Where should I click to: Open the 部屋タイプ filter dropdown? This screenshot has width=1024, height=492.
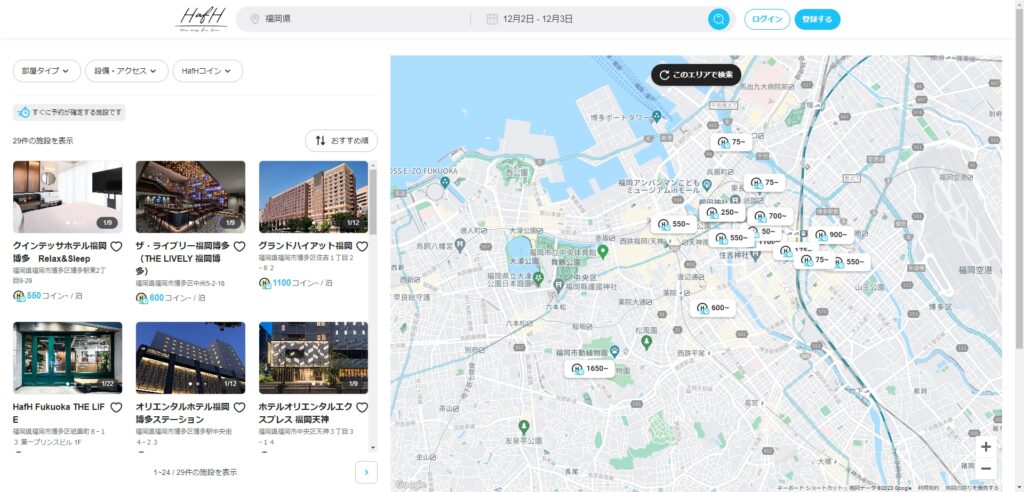[46, 71]
